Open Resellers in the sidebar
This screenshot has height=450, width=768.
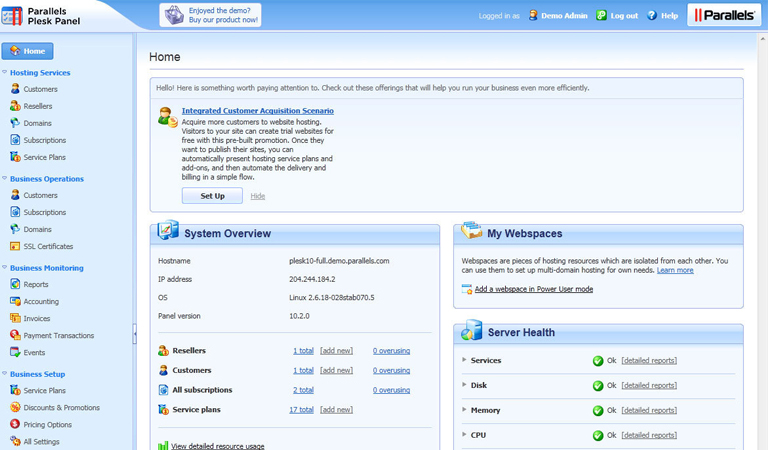38,106
